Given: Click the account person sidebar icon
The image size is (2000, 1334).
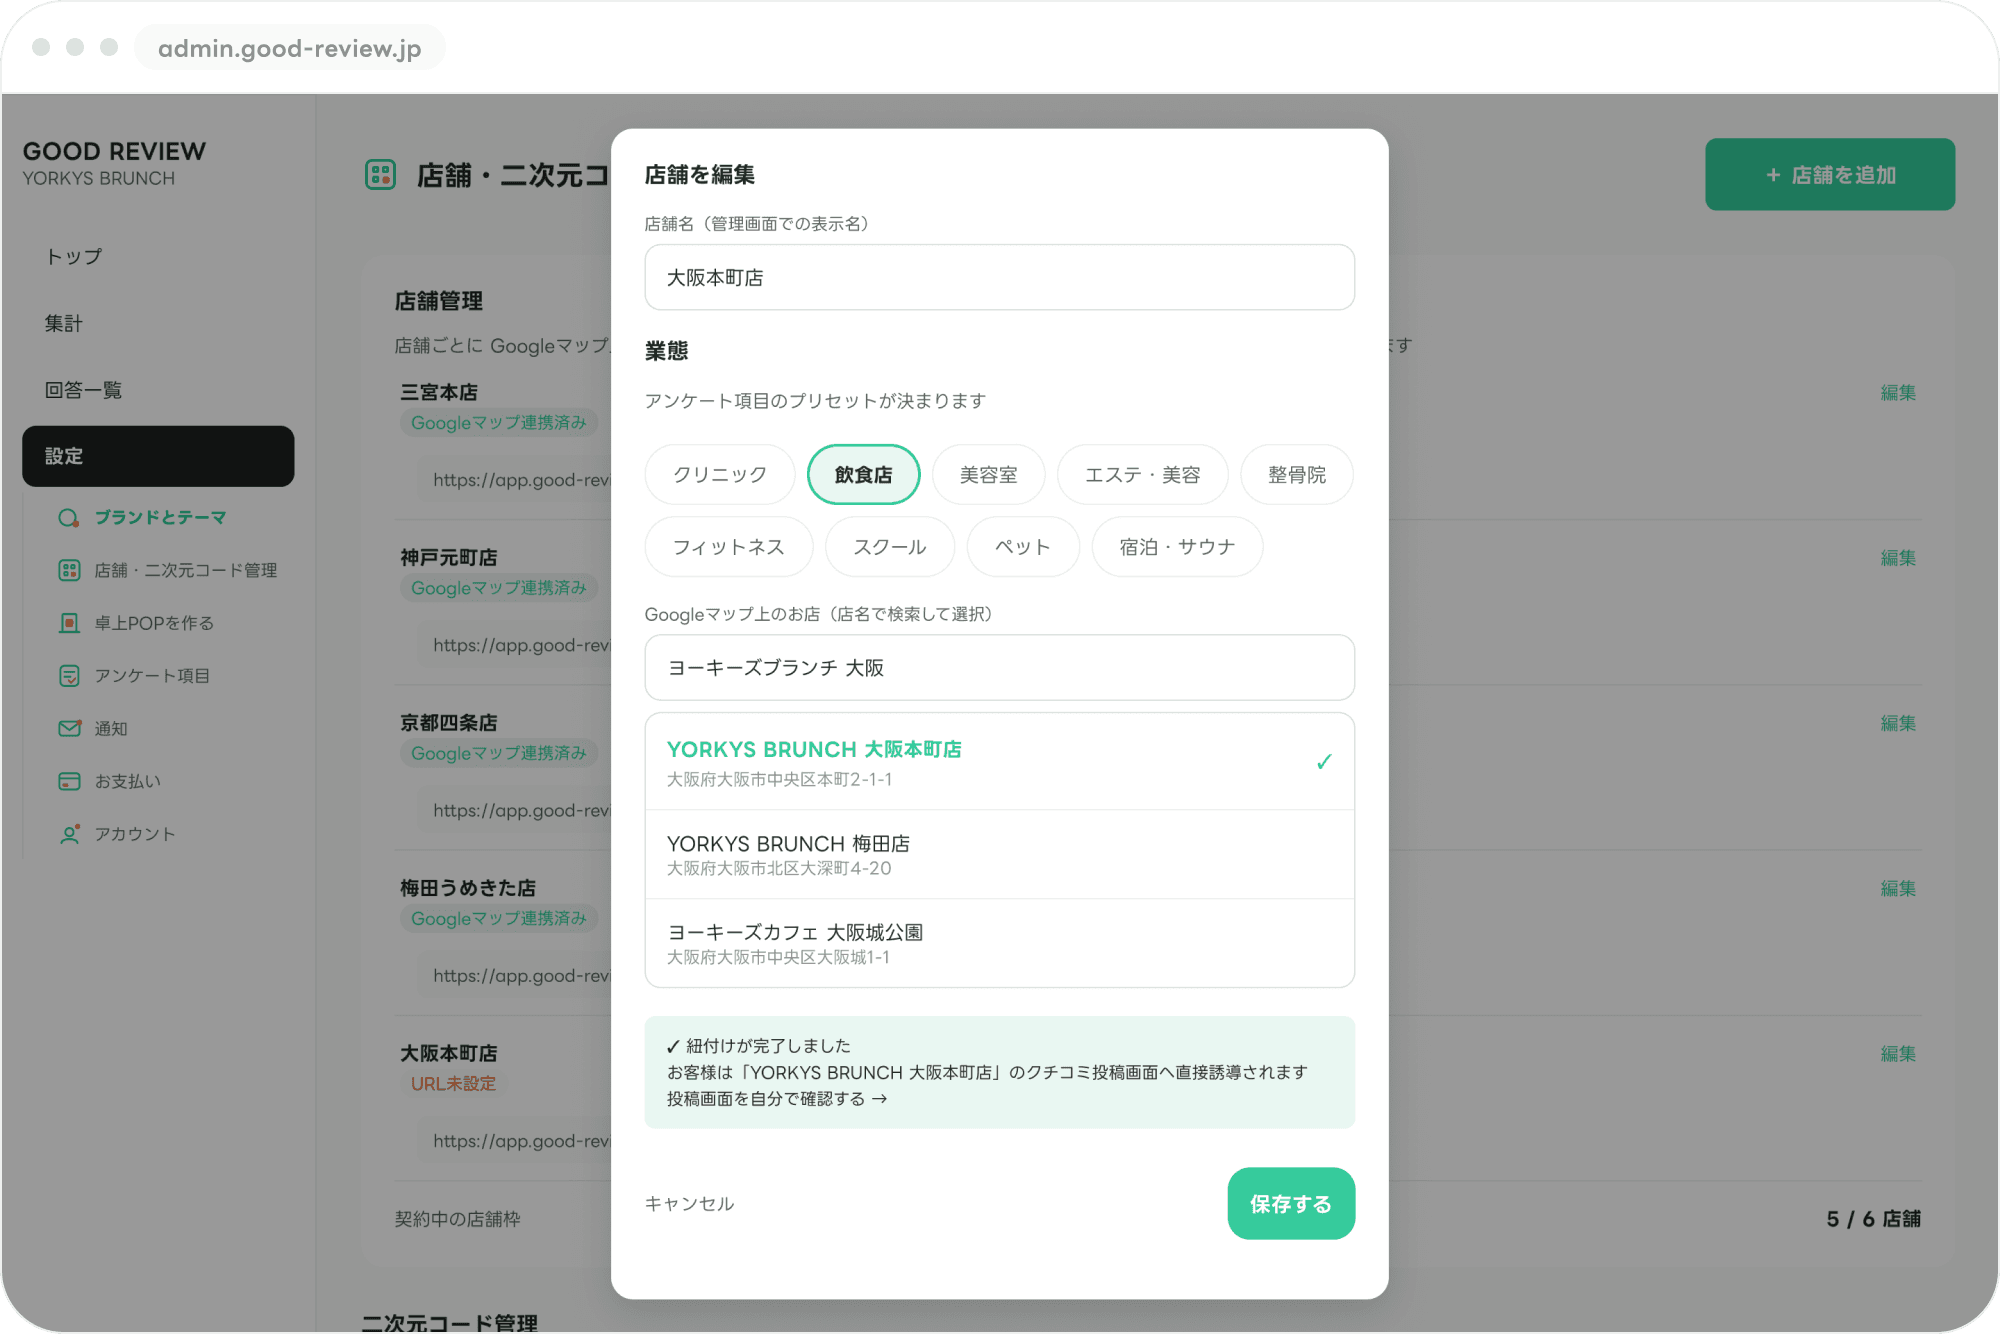Looking at the screenshot, I should tap(69, 834).
